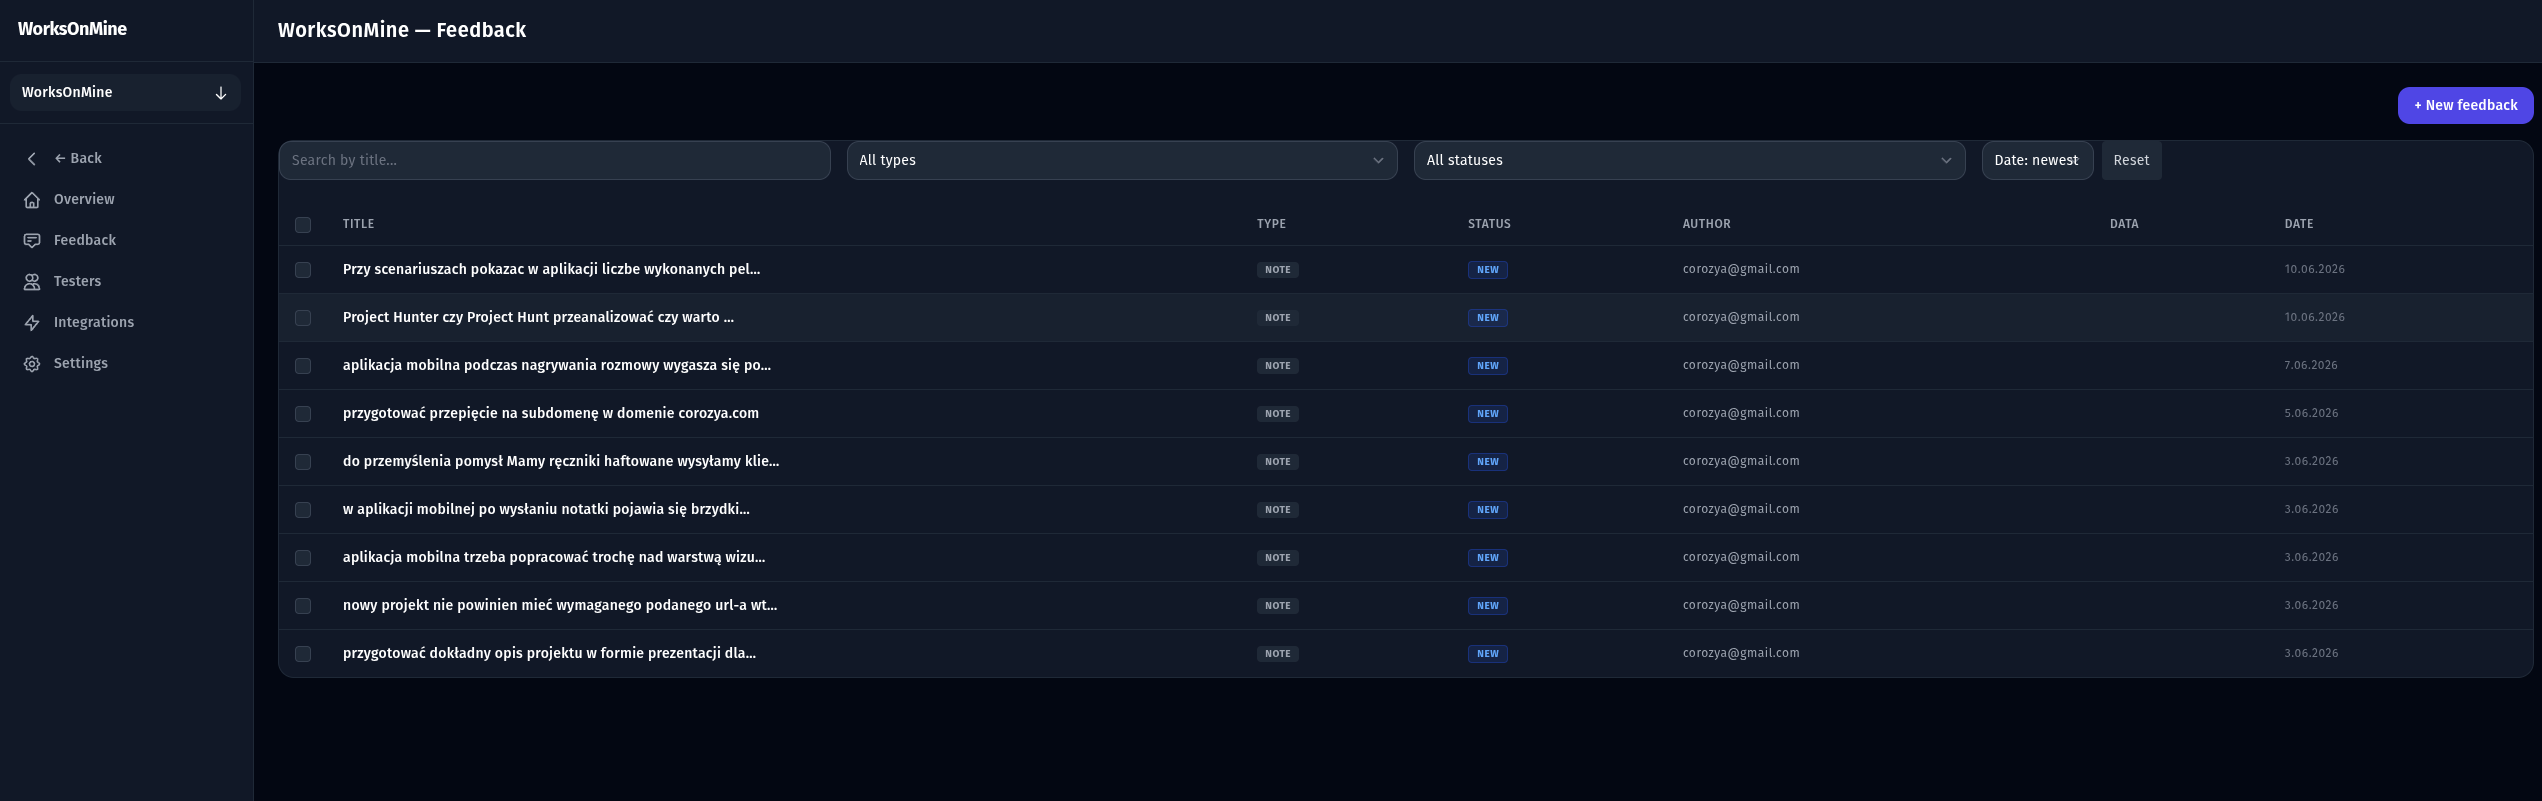Click the Feedback speech bubble icon
This screenshot has height=801, width=2542.
coord(32,241)
